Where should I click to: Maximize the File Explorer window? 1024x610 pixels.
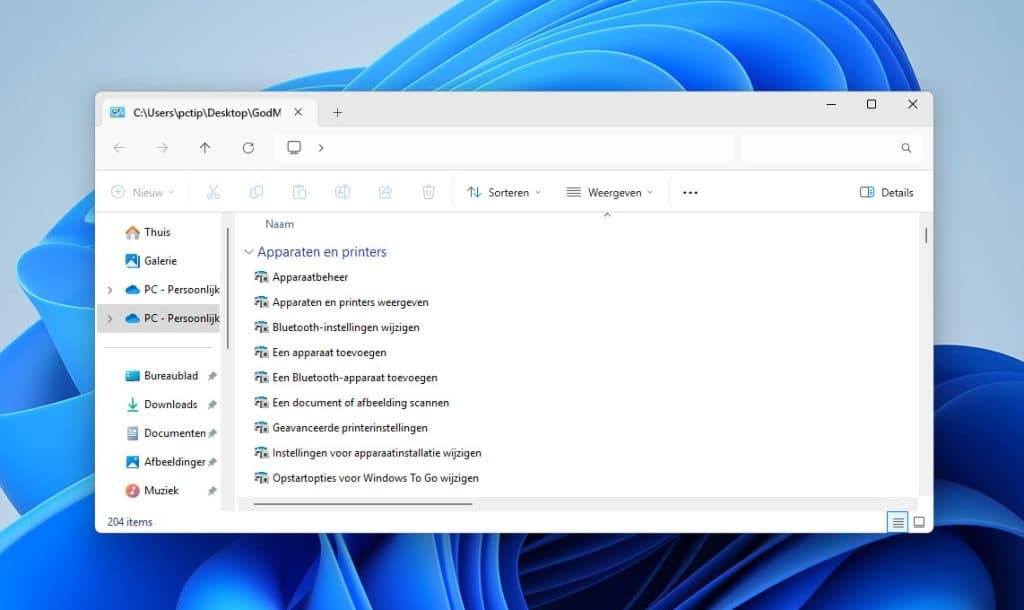[871, 104]
